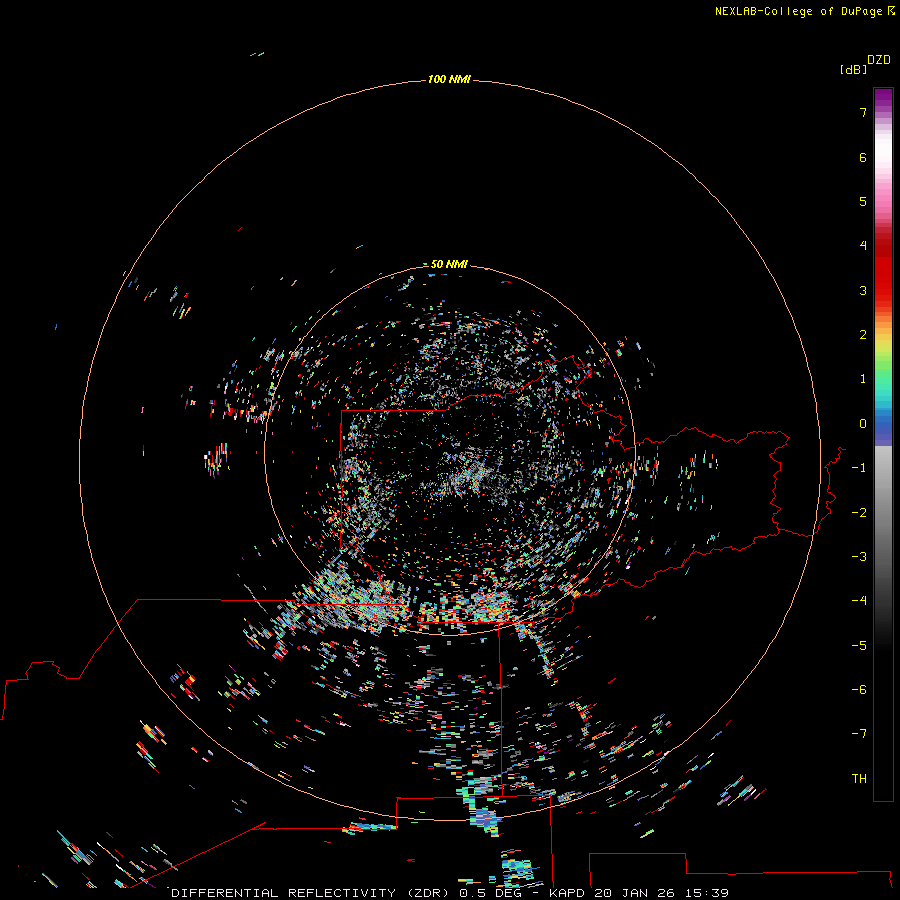Screen dimensions: 900x900
Task: Click the TH threshold label on the scale
Action: click(x=859, y=779)
